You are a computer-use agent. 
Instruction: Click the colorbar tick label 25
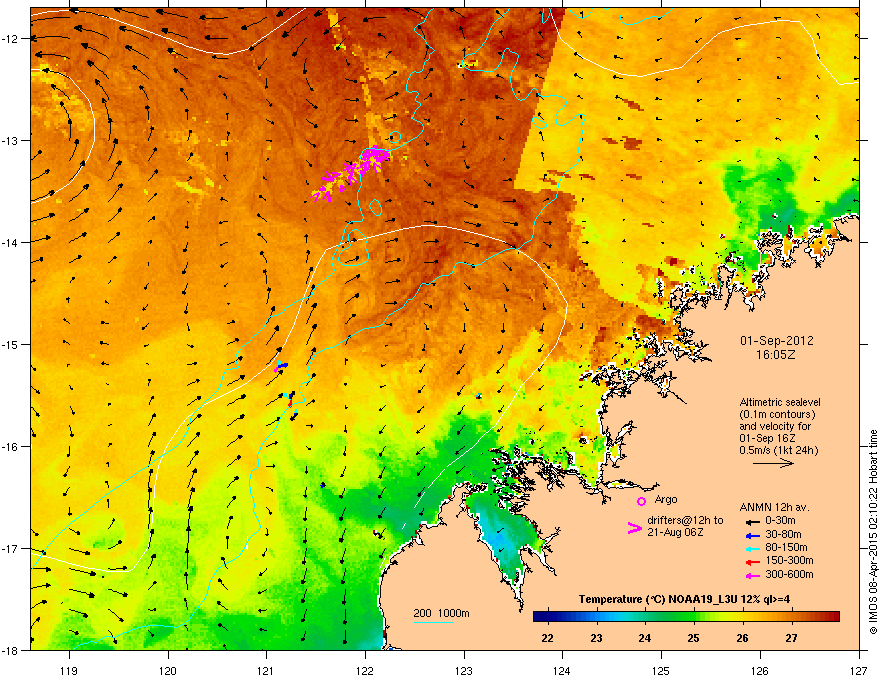click(694, 638)
